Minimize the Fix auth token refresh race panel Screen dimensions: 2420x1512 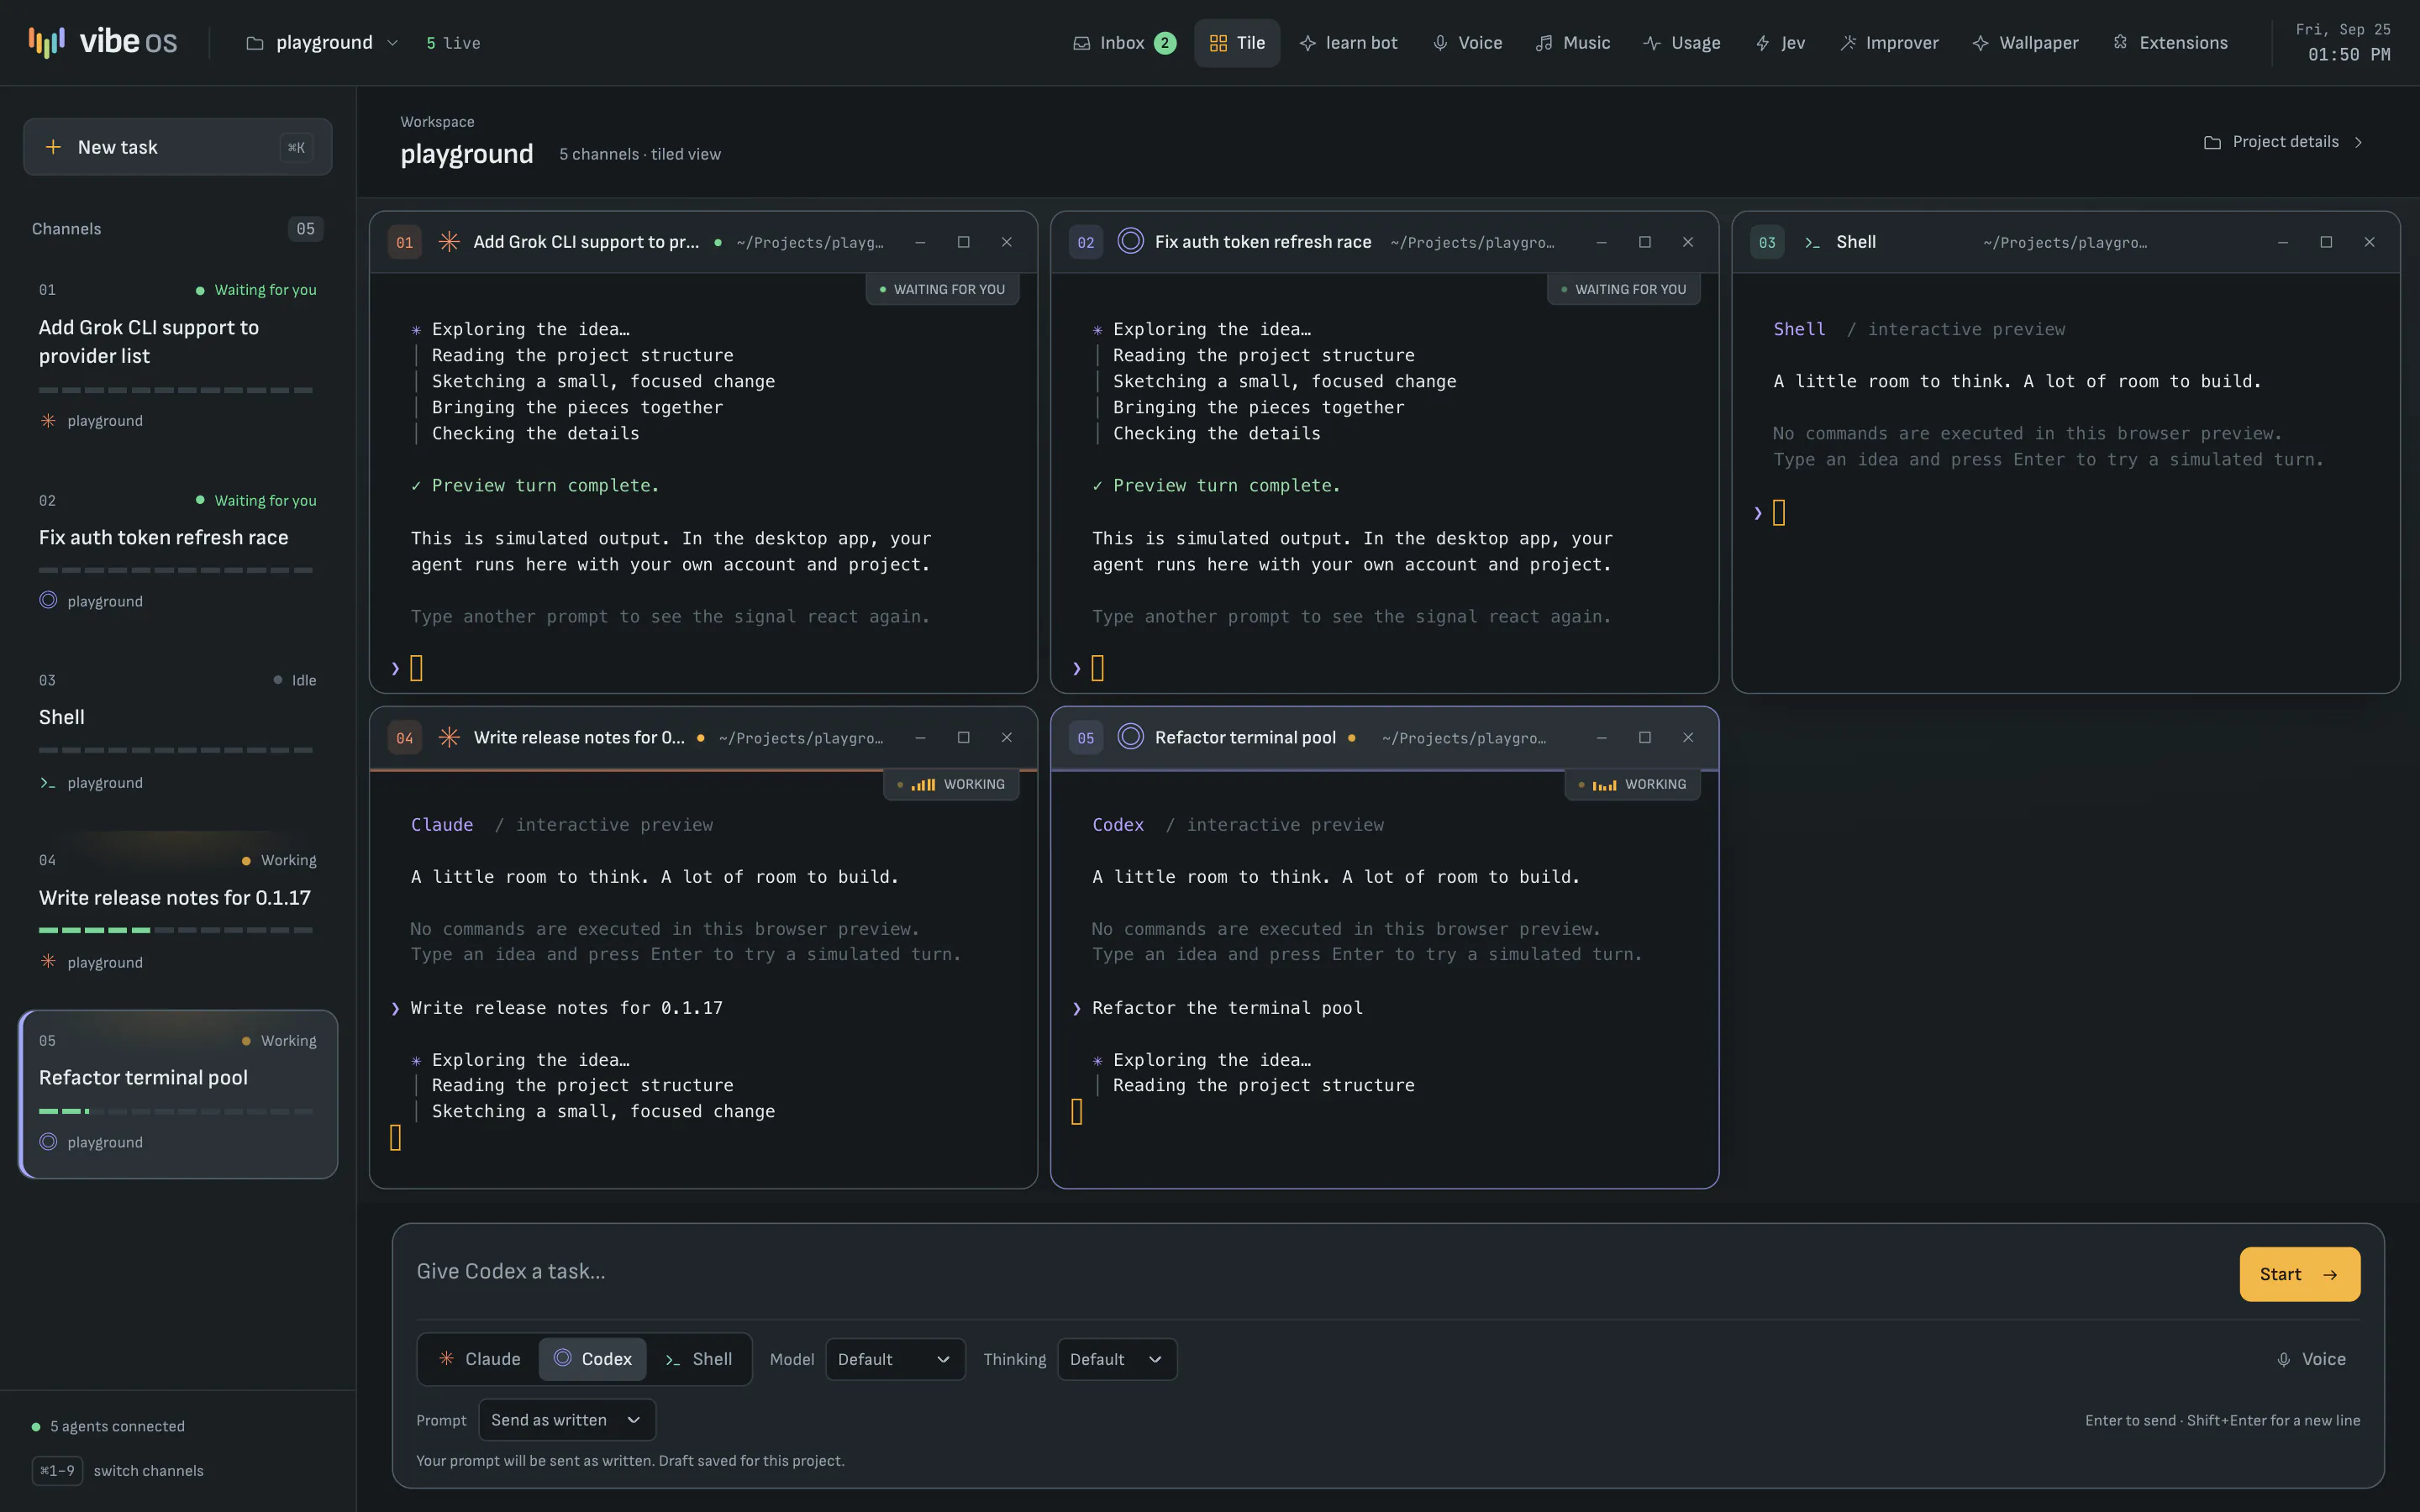tap(1601, 242)
